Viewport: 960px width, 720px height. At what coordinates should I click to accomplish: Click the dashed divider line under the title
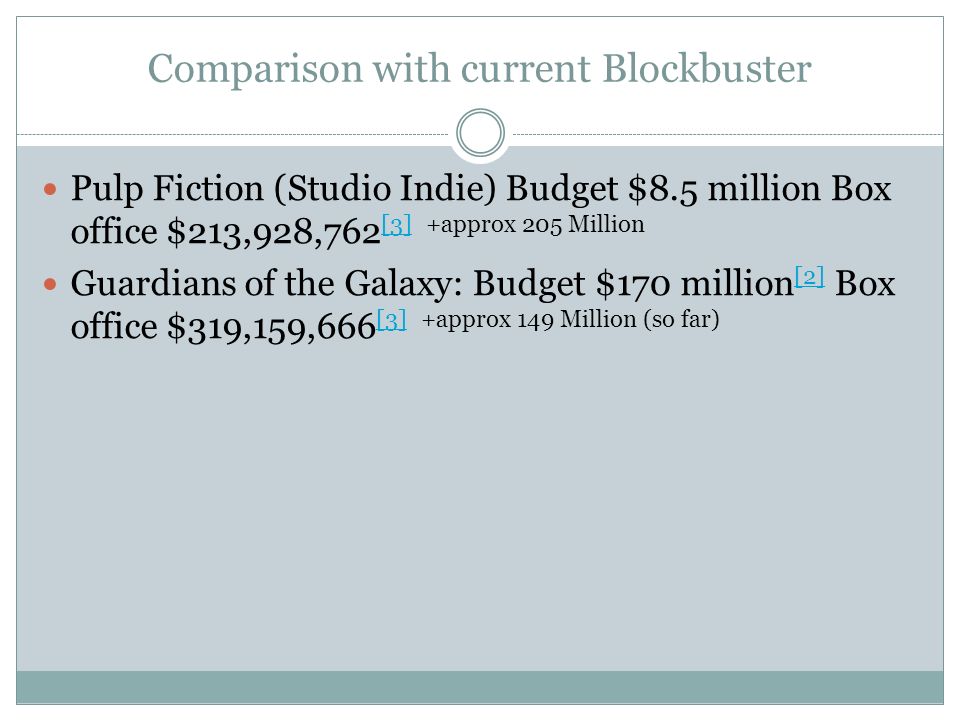pyautogui.click(x=233, y=134)
